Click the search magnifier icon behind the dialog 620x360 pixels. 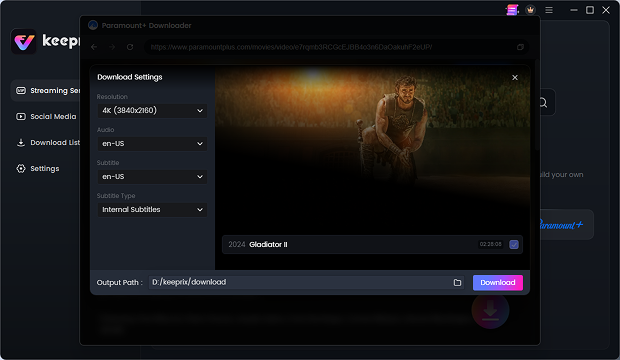pyautogui.click(x=544, y=103)
